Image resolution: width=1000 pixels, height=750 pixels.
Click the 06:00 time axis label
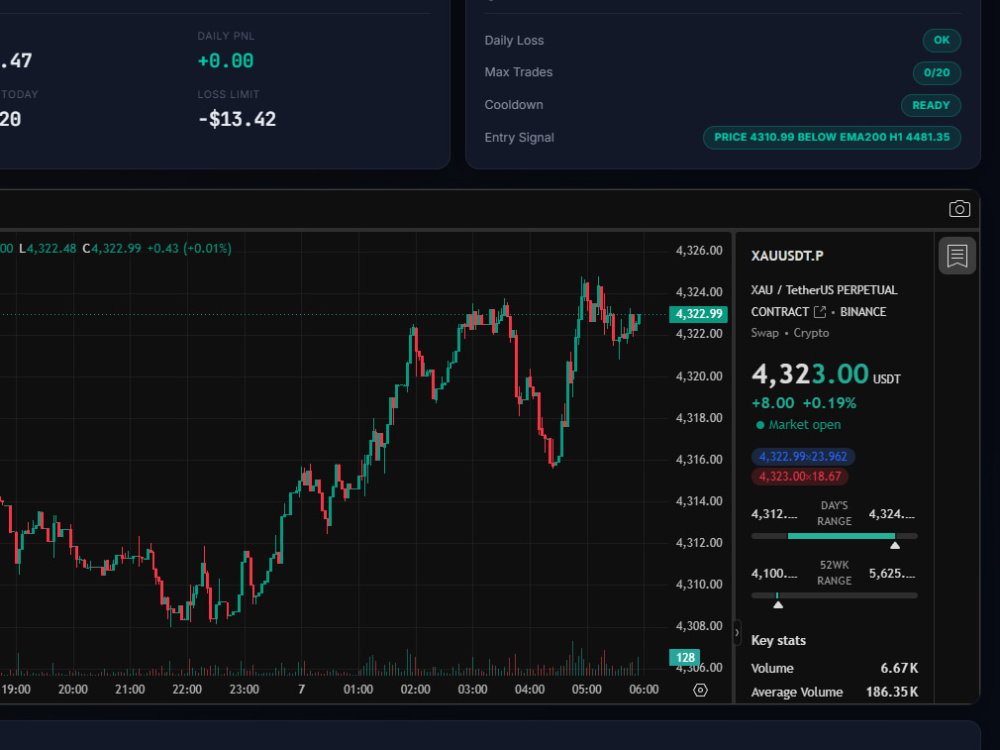pyautogui.click(x=643, y=689)
